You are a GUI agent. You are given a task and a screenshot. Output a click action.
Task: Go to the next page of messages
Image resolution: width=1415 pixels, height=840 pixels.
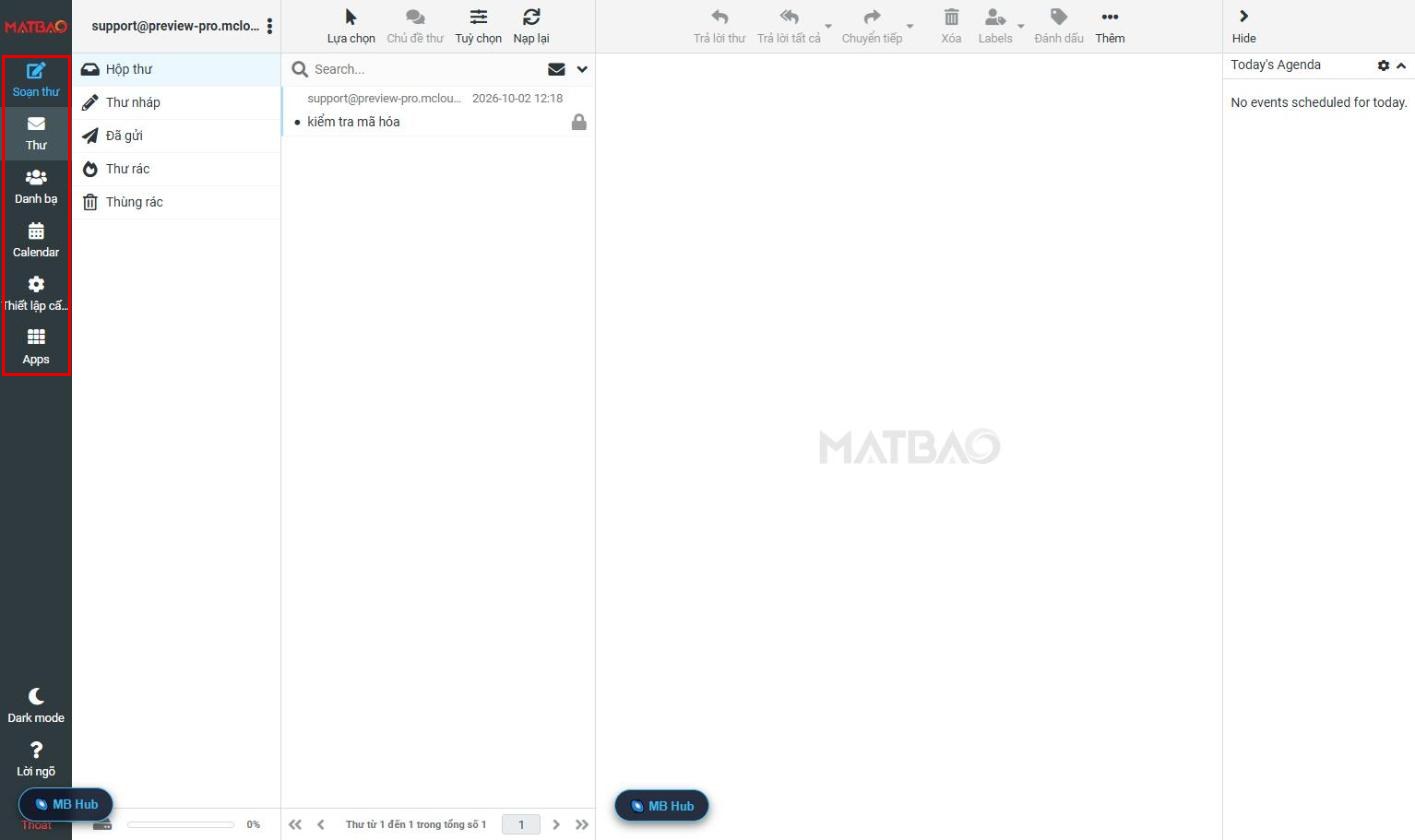556,825
